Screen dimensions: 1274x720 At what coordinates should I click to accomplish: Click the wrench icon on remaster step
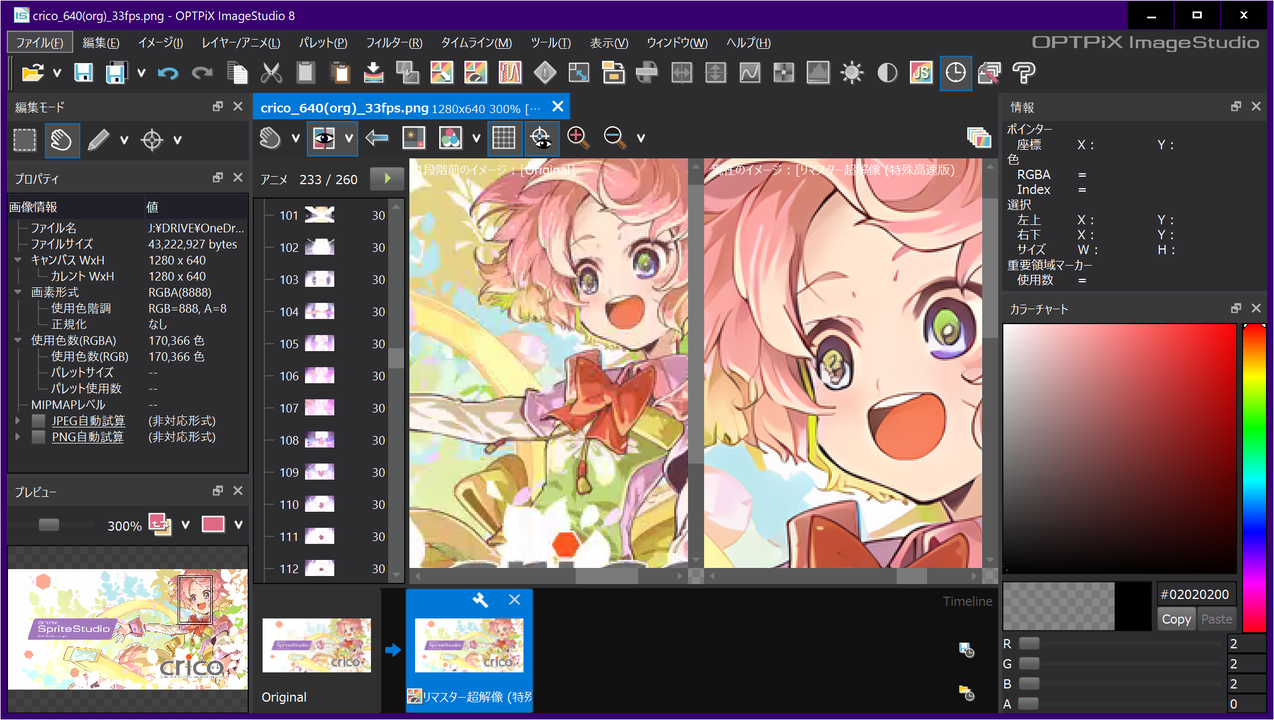tap(480, 599)
